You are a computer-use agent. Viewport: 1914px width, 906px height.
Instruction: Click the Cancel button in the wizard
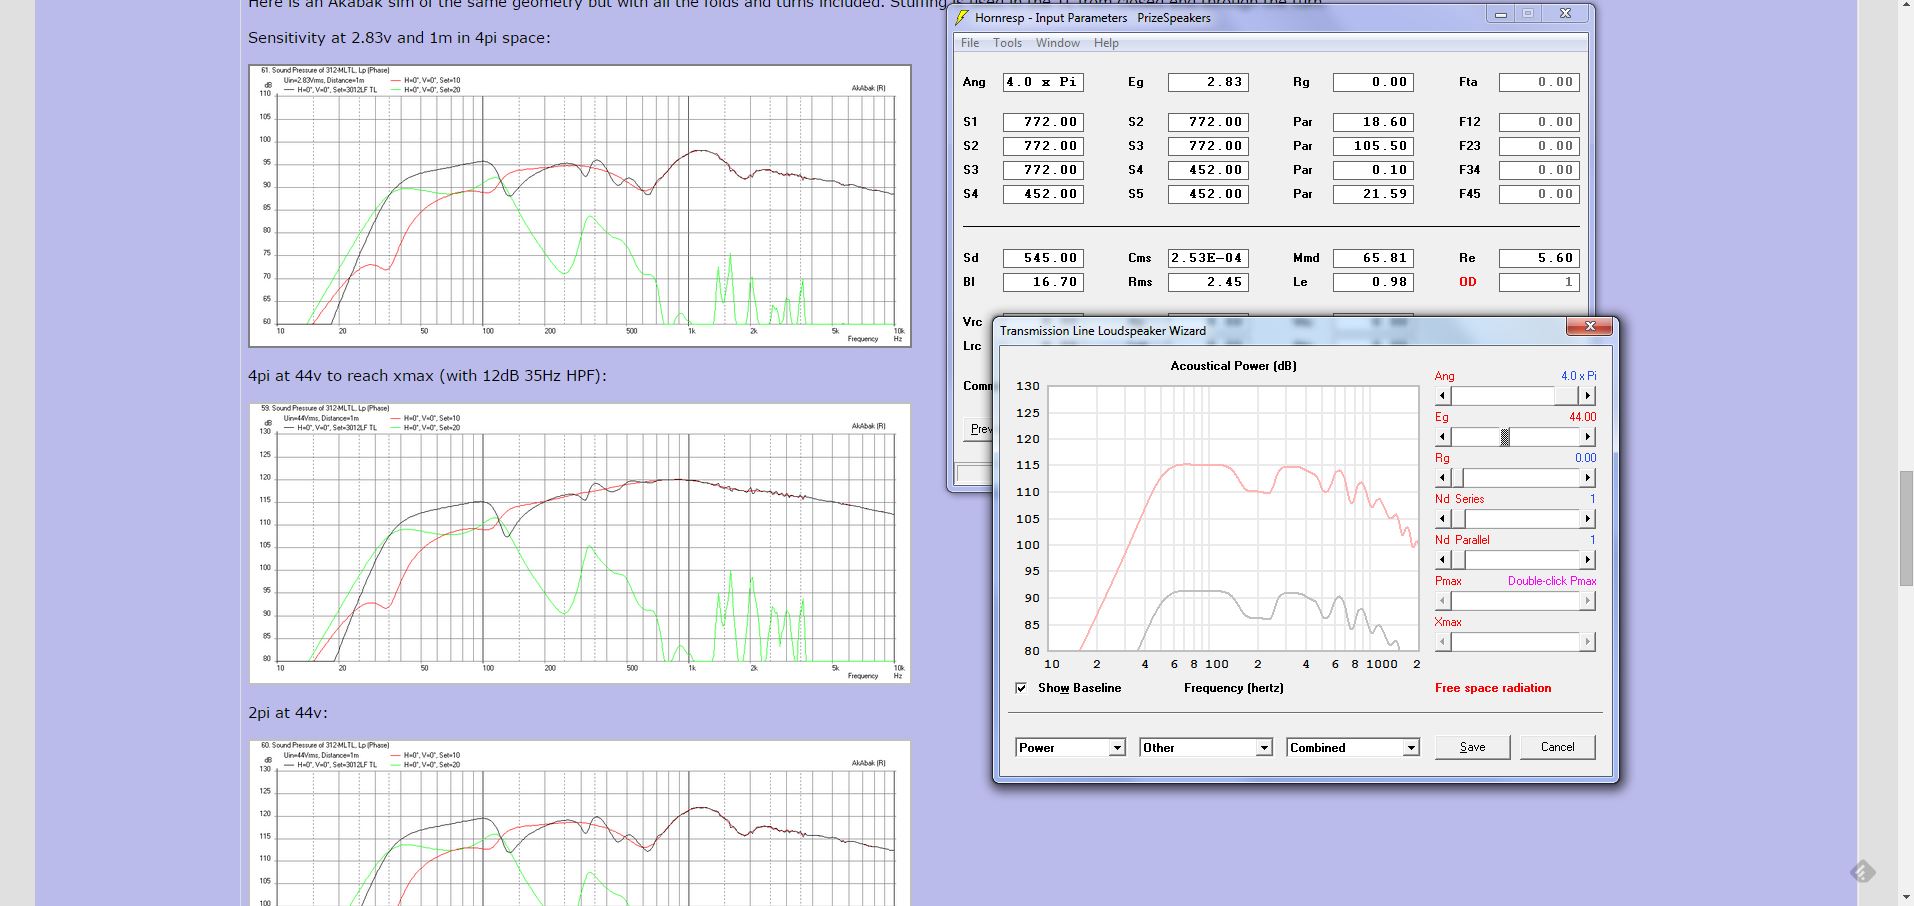[1557, 747]
